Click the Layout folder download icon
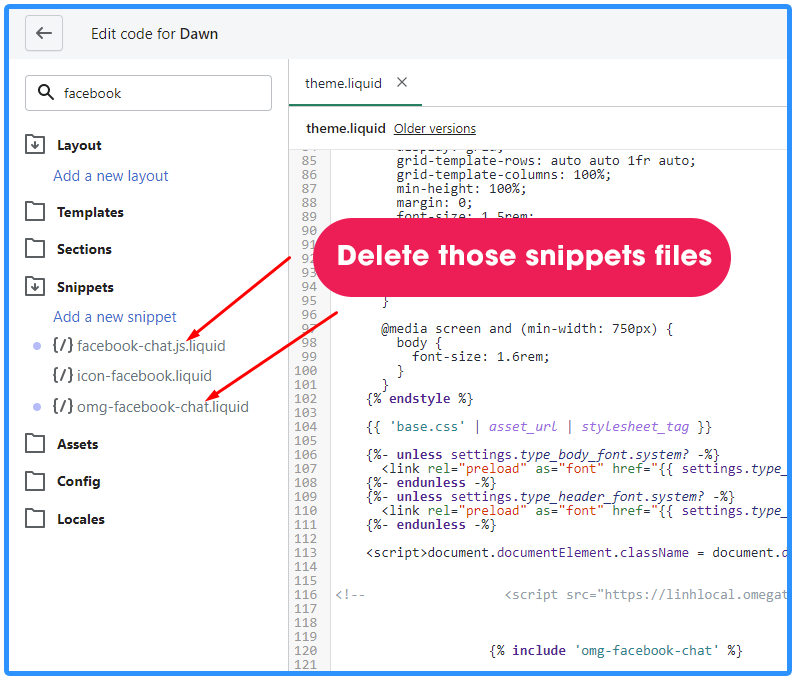This screenshot has height=680, width=796. point(35,145)
